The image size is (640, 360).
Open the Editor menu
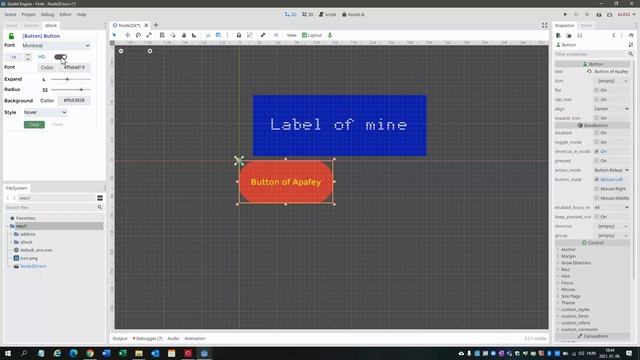point(65,14)
